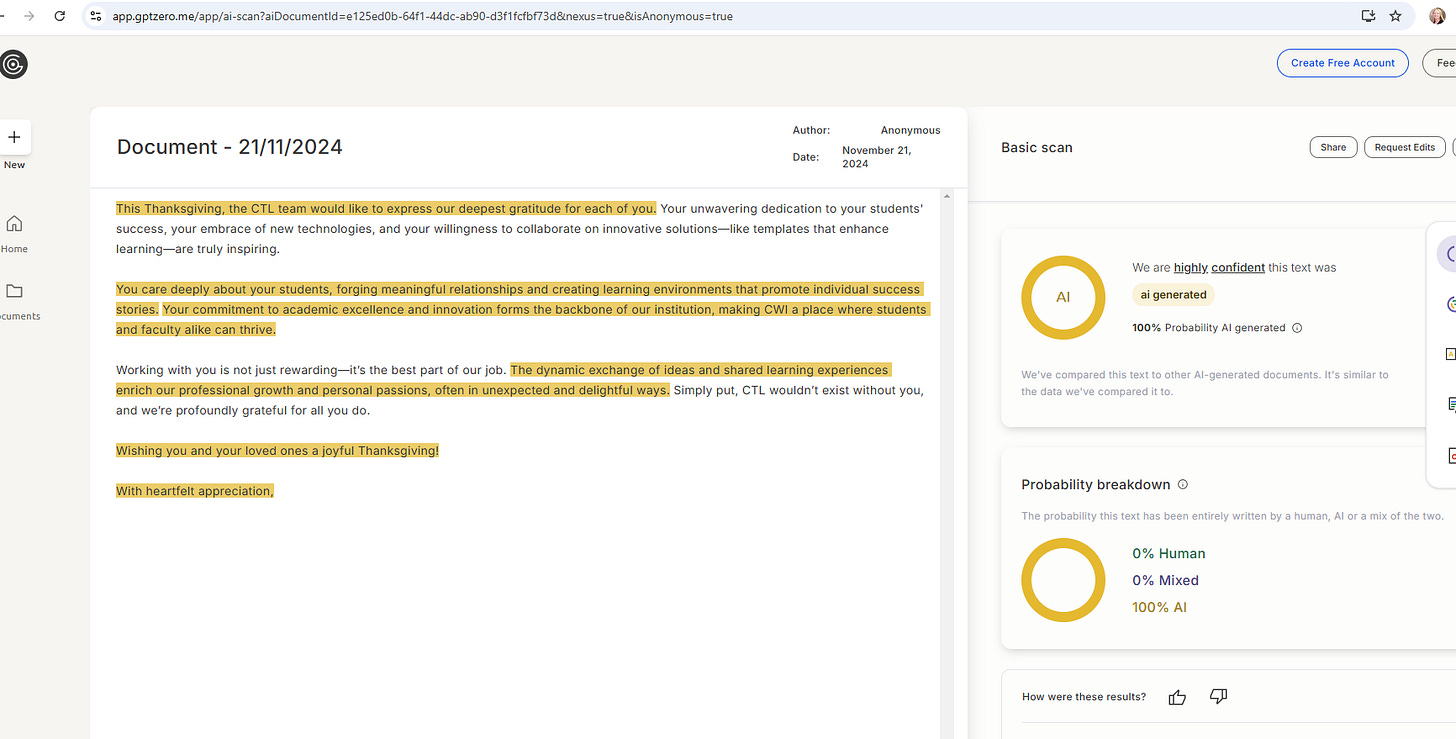Screen dimensions: 1456x739
Task: Open the Home sidebar icon
Action: point(14,223)
